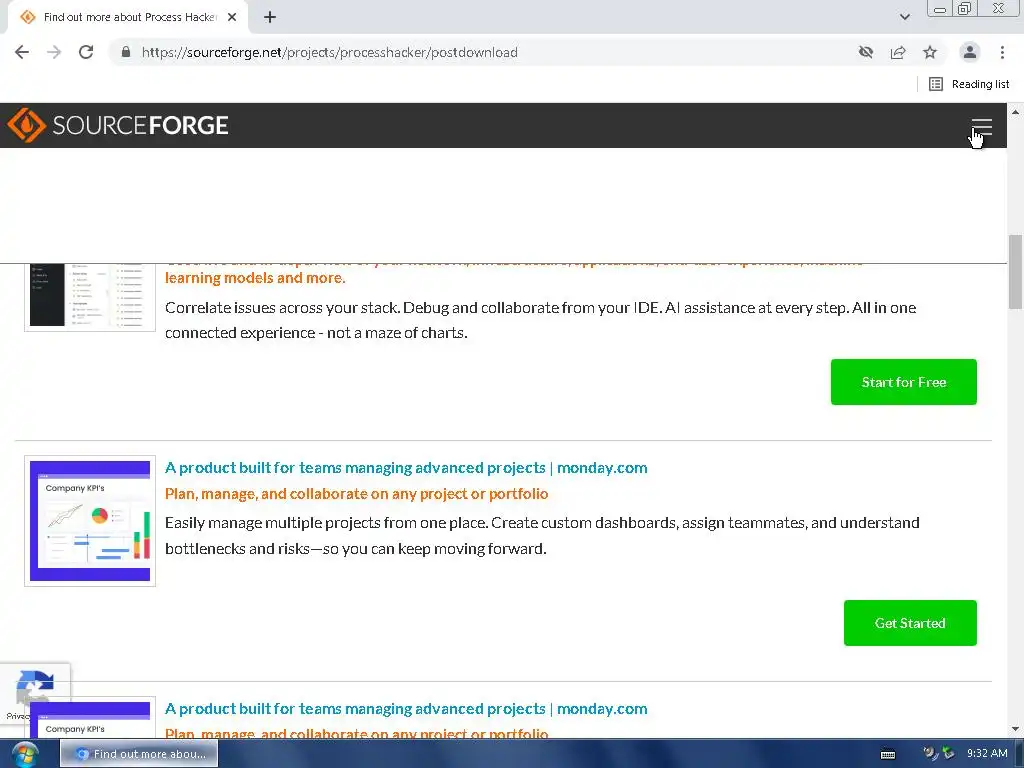1024x768 pixels.
Task: Click the scrollbar up arrow
Action: [x=1016, y=112]
